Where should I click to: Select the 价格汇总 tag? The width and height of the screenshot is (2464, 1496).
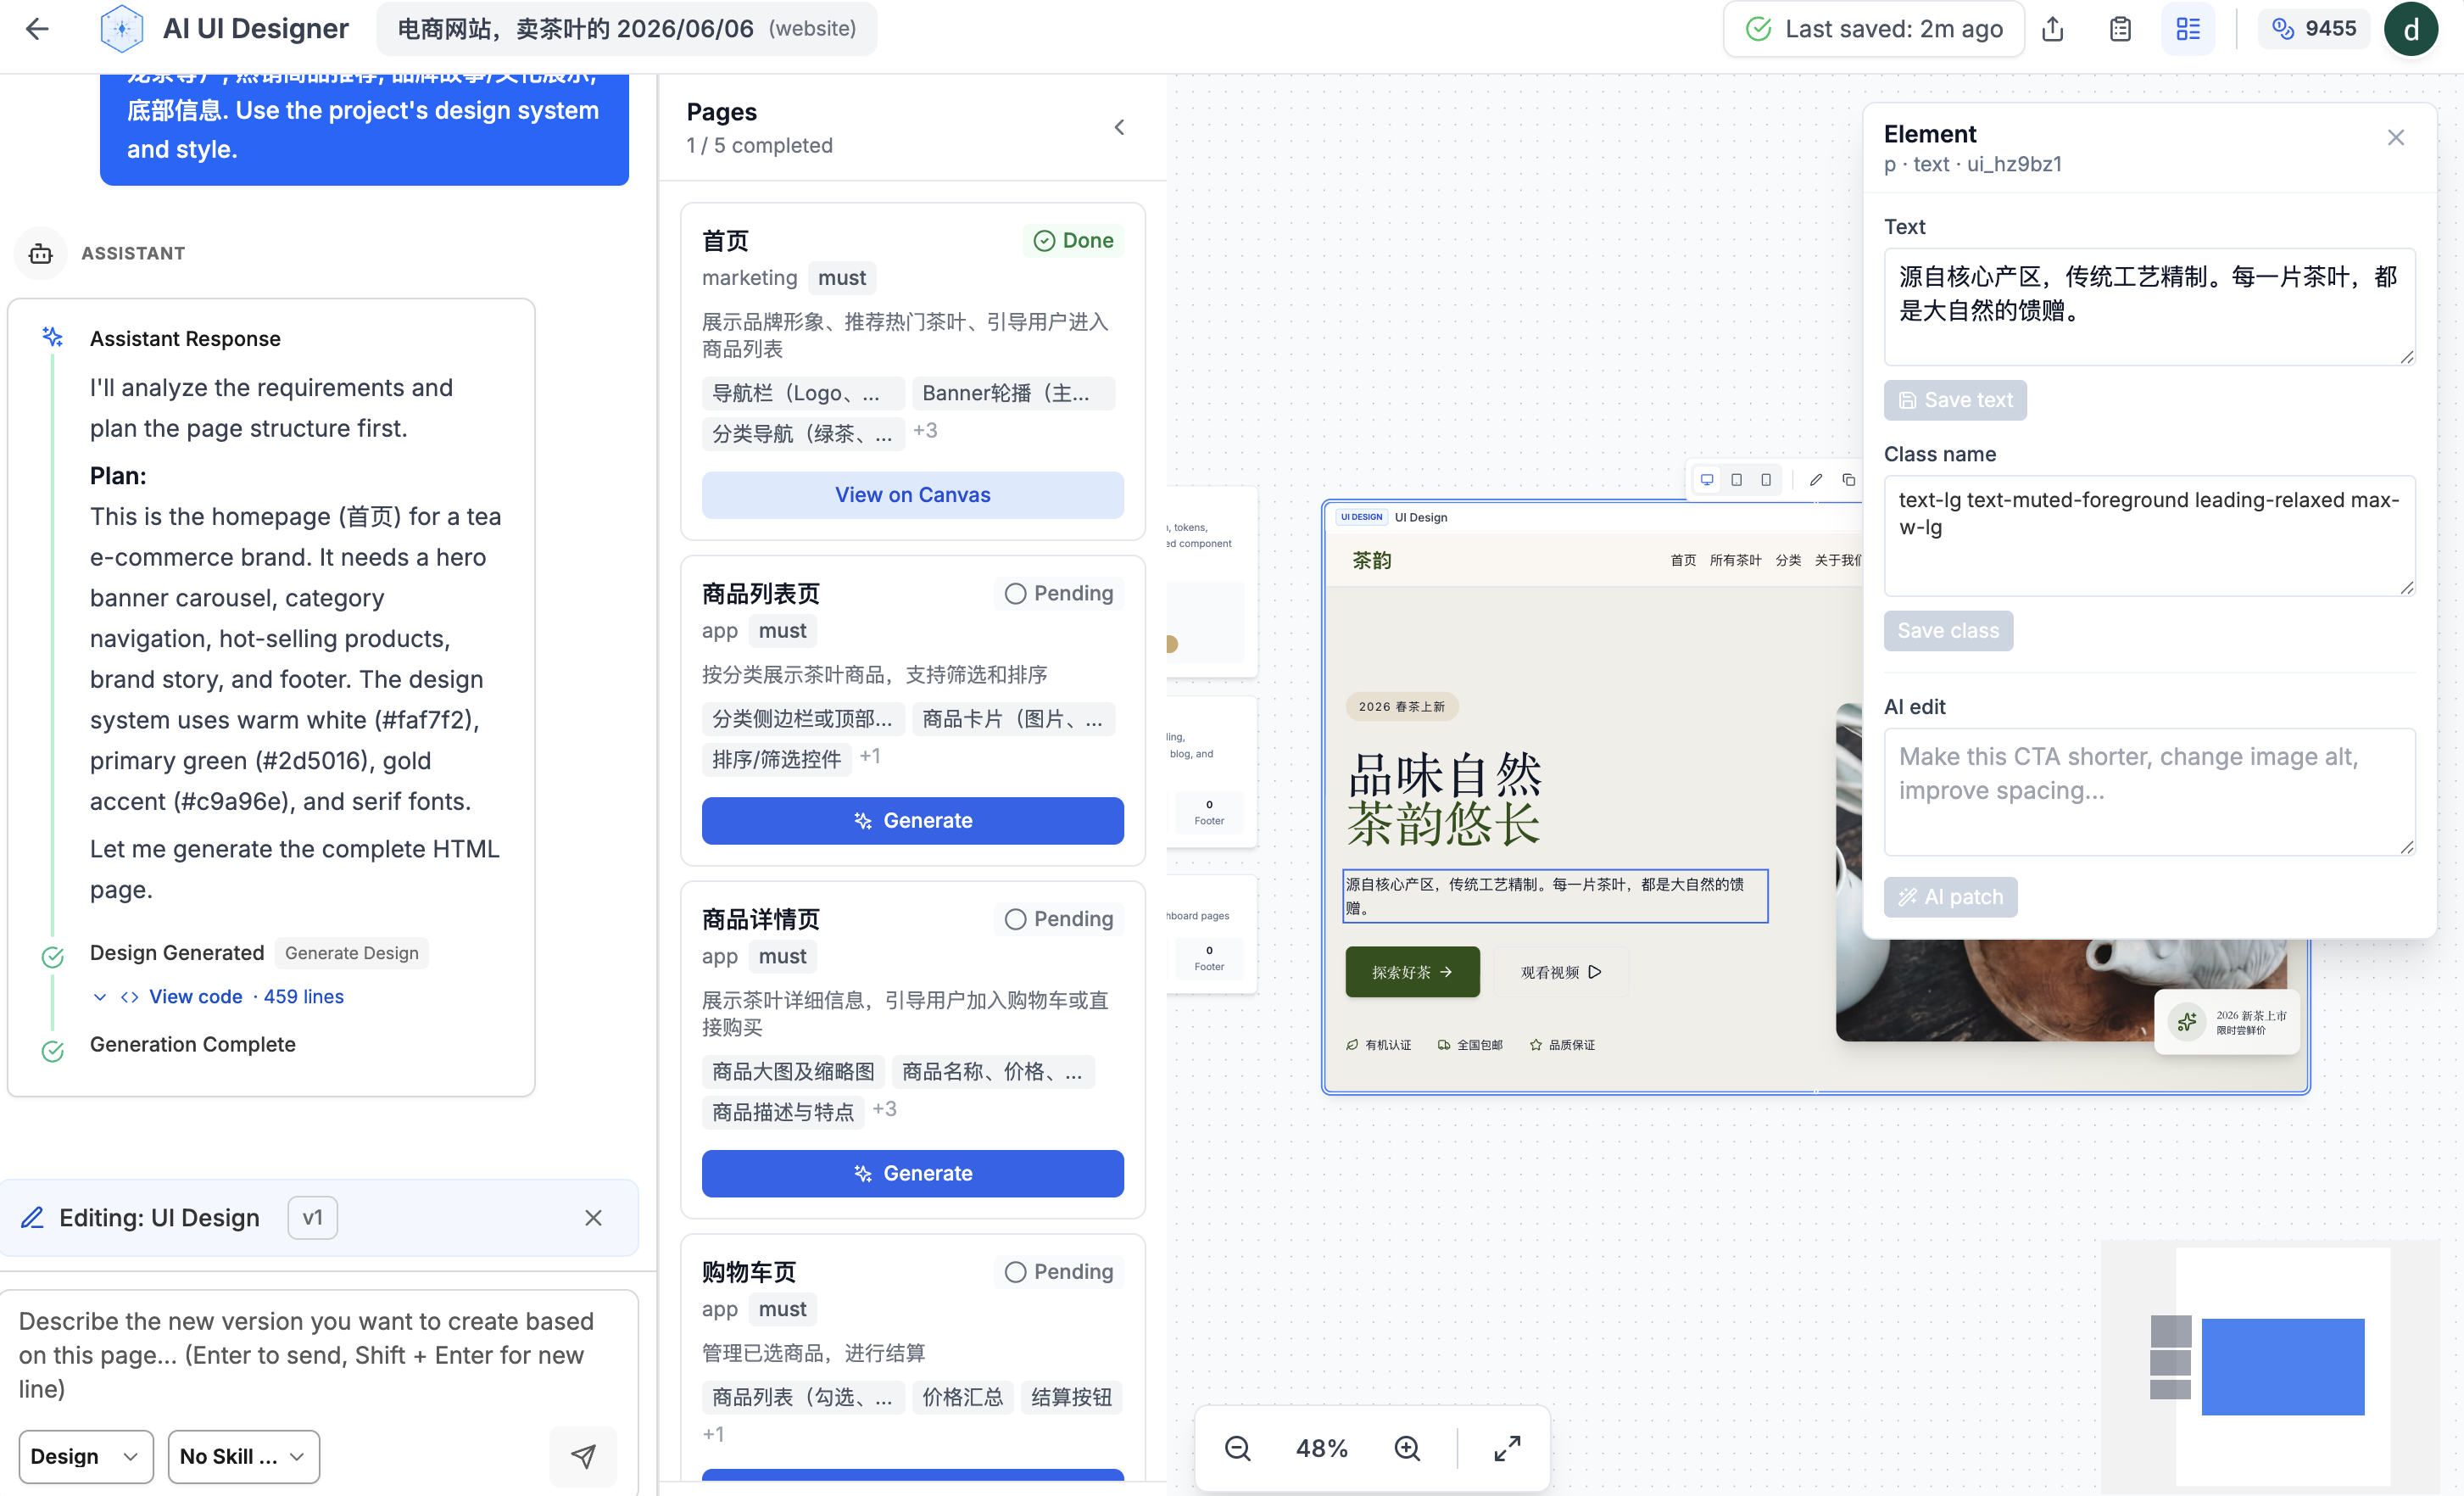962,1398
